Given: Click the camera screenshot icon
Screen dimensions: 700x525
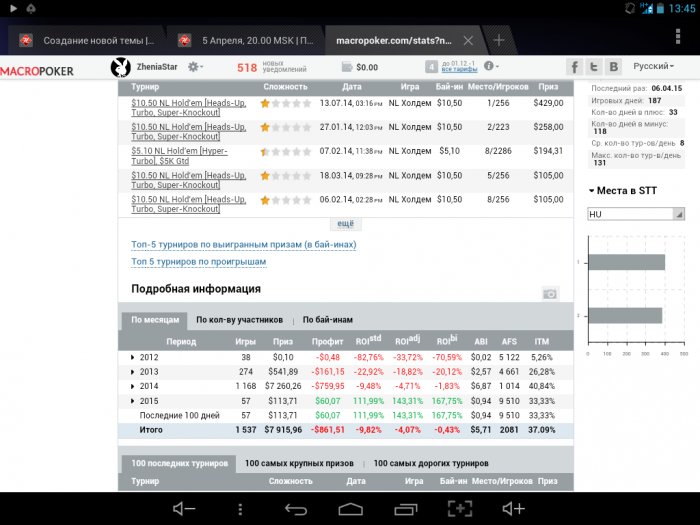Looking at the screenshot, I should point(550,293).
